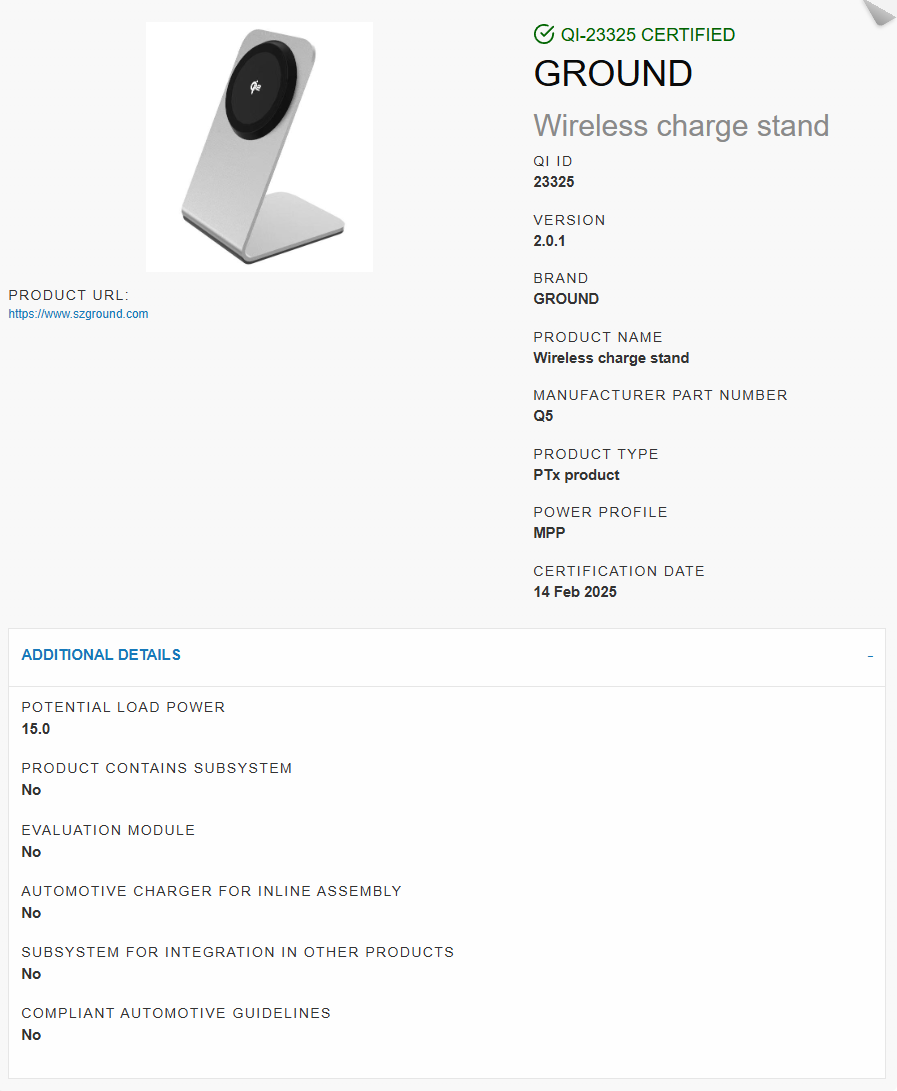897x1091 pixels.
Task: Click the EVALUATION MODULE label
Action: click(108, 830)
